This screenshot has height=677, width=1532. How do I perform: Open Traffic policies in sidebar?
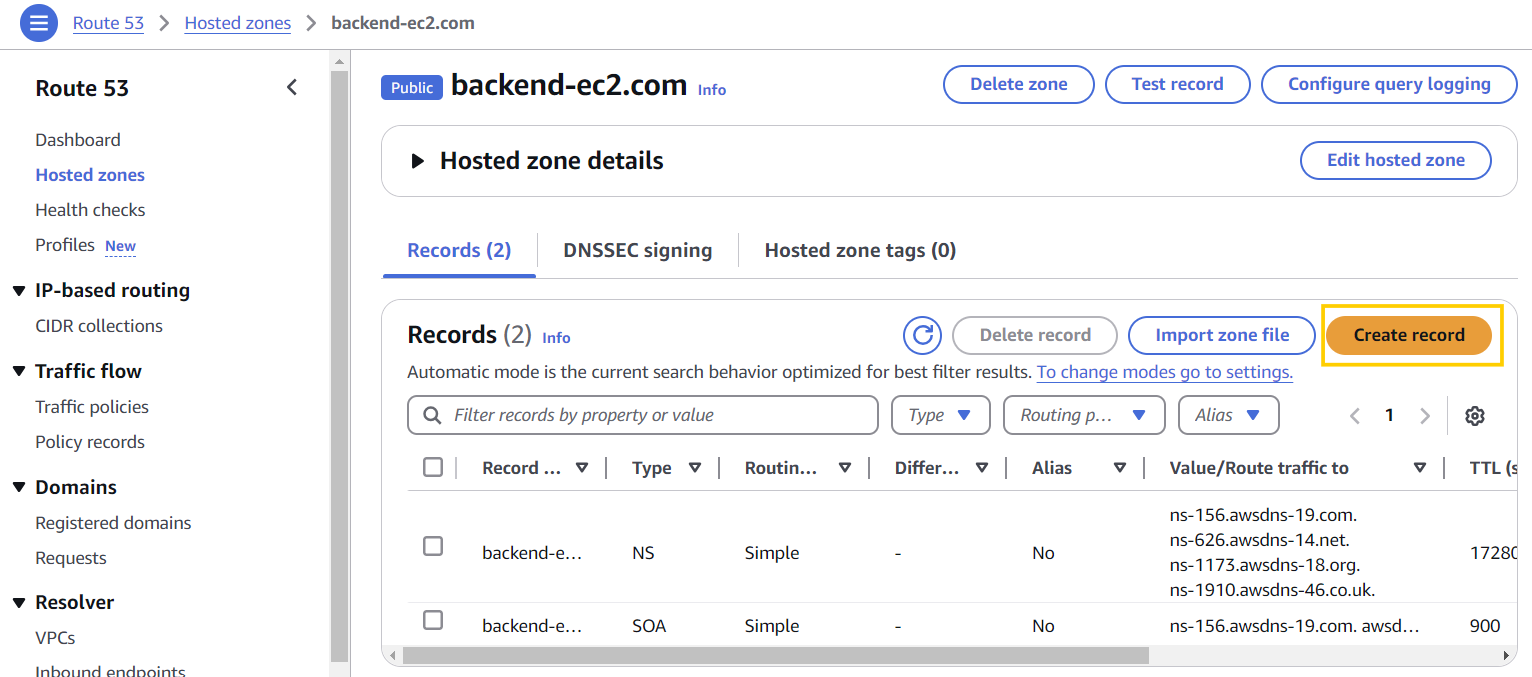92,407
